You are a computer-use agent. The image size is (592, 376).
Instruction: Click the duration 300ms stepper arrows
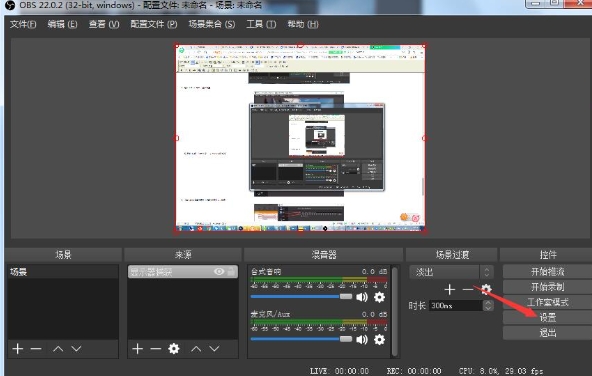click(488, 305)
